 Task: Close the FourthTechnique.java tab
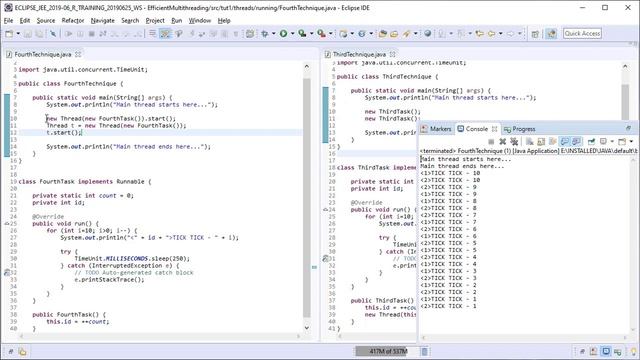click(78, 54)
